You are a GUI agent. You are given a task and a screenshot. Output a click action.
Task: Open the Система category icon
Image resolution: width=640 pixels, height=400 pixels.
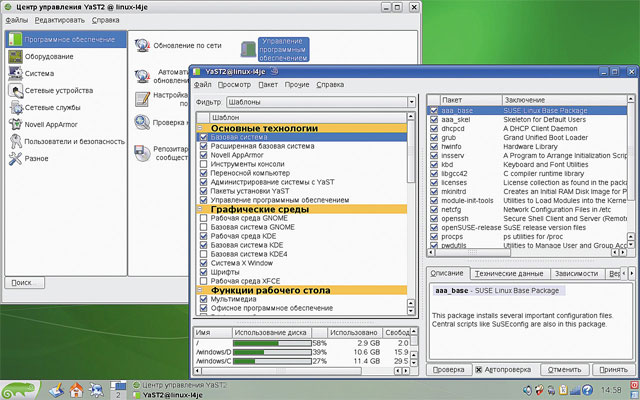pyautogui.click(x=16, y=73)
